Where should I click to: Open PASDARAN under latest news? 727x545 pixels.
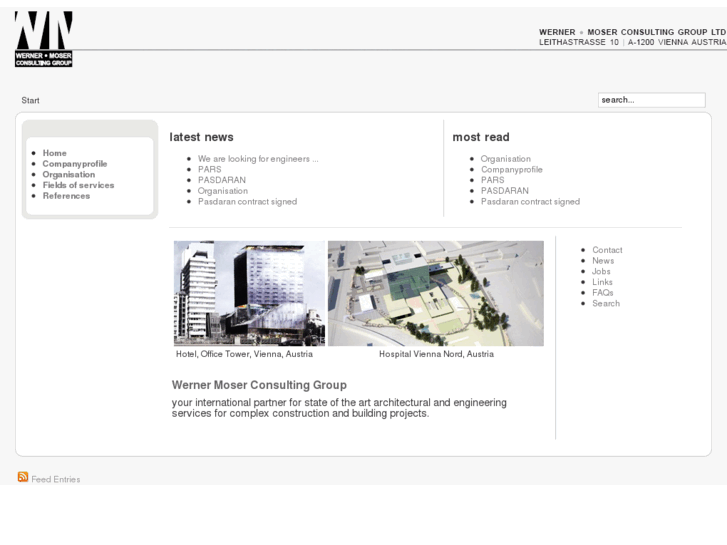pyautogui.click(x=222, y=180)
